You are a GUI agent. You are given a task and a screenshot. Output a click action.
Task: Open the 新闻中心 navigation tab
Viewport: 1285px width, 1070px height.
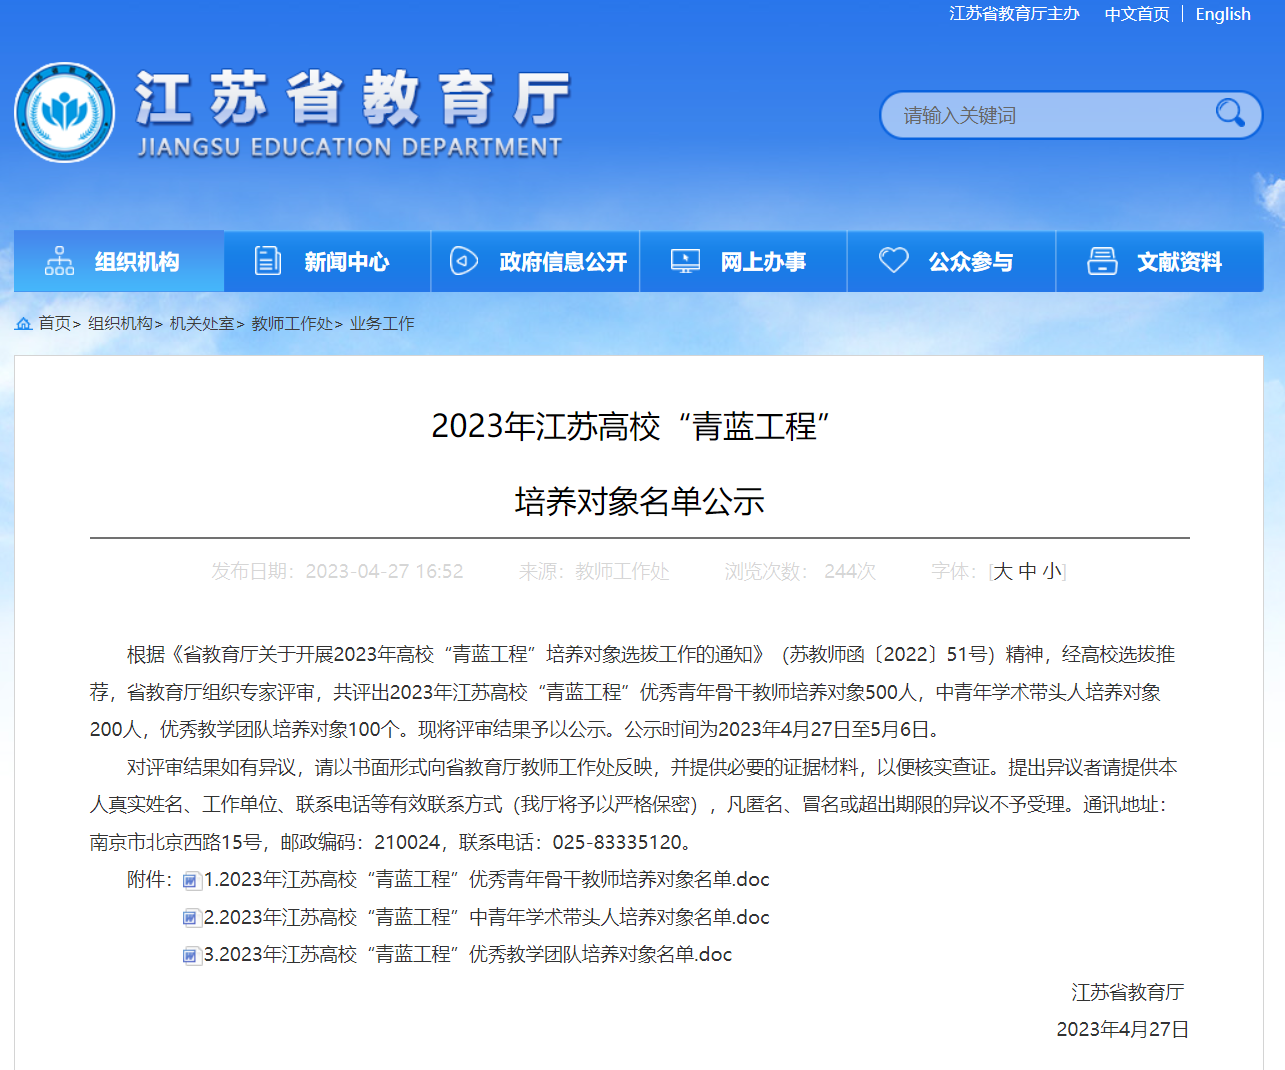pyautogui.click(x=328, y=261)
